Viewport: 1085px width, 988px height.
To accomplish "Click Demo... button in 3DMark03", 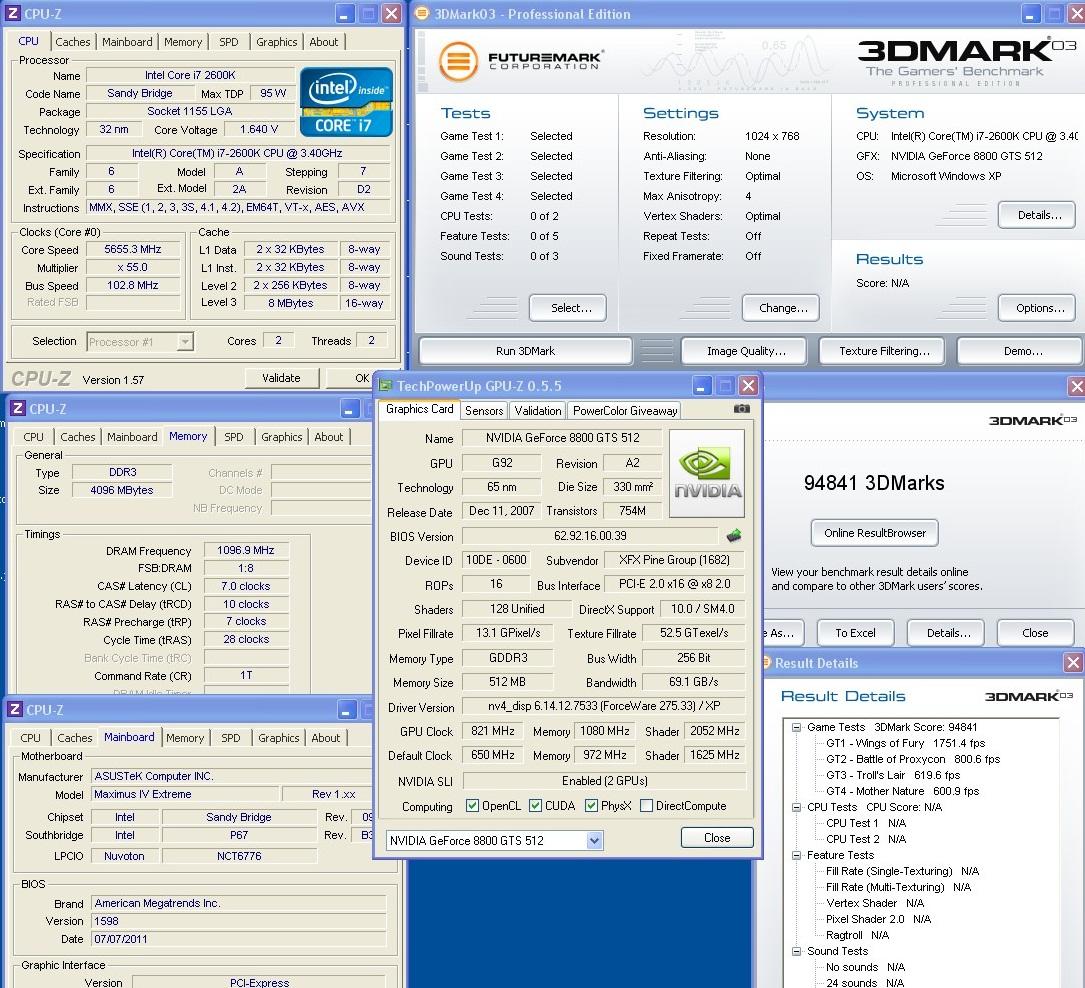I will pyautogui.click(x=1021, y=351).
